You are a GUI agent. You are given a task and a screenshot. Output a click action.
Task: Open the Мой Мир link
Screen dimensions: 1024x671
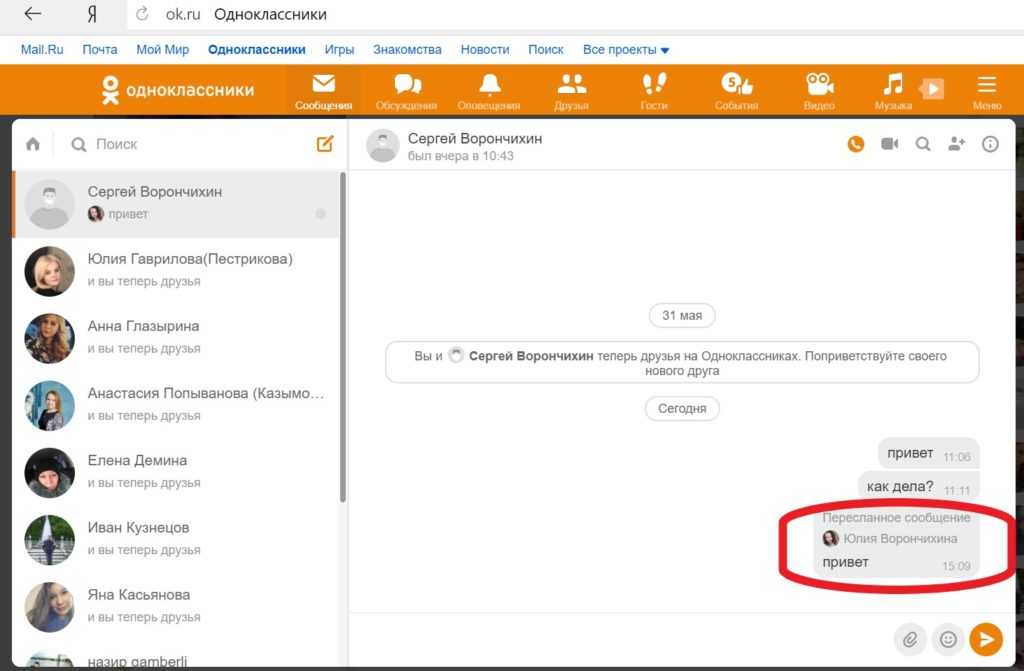click(163, 50)
